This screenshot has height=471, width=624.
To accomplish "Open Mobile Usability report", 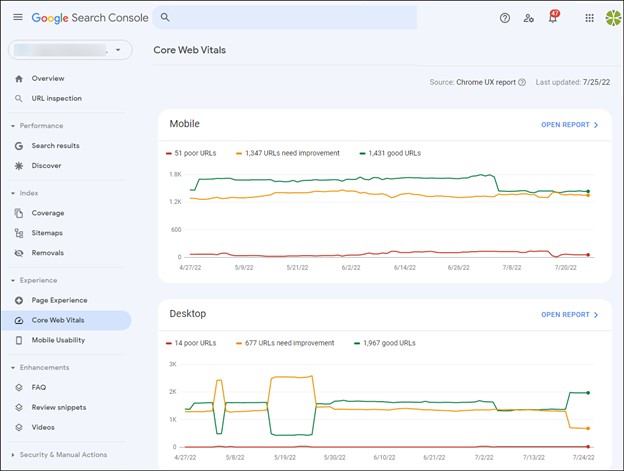I will (x=58, y=340).
